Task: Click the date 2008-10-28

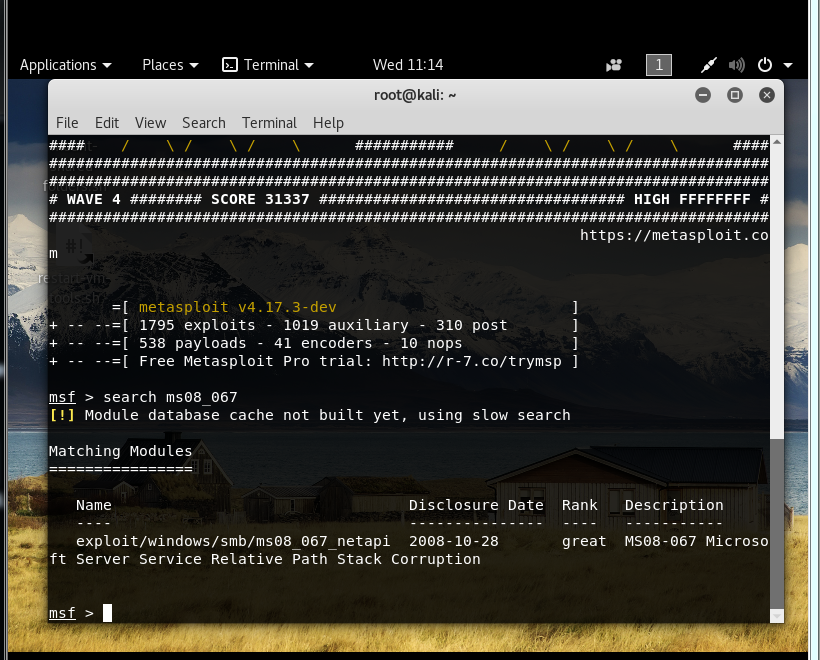Action: [453, 541]
